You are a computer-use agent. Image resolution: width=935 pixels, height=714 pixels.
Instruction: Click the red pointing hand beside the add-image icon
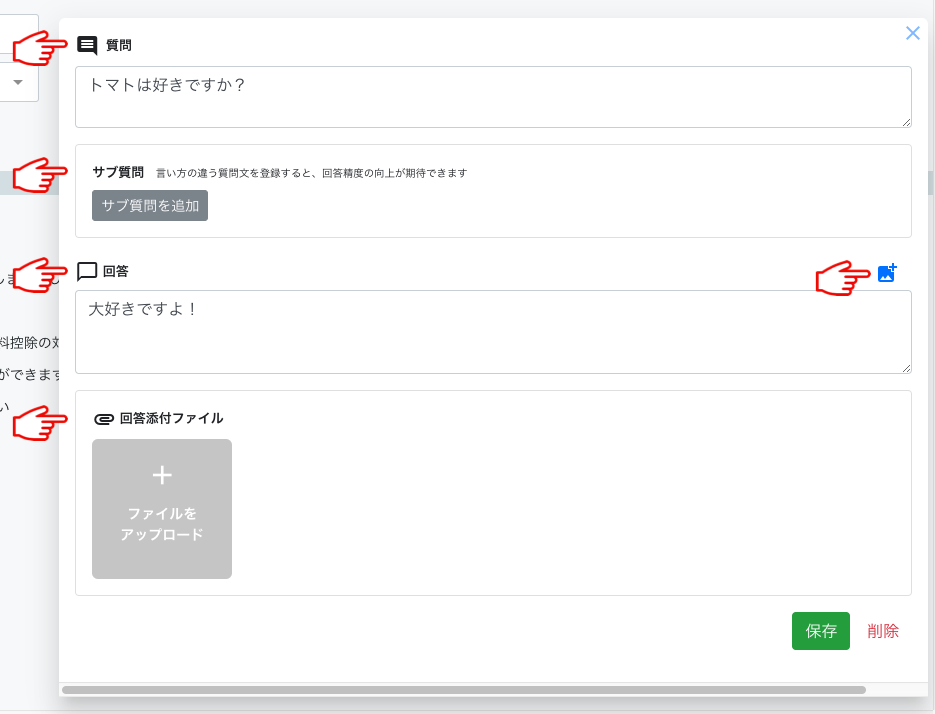(842, 278)
